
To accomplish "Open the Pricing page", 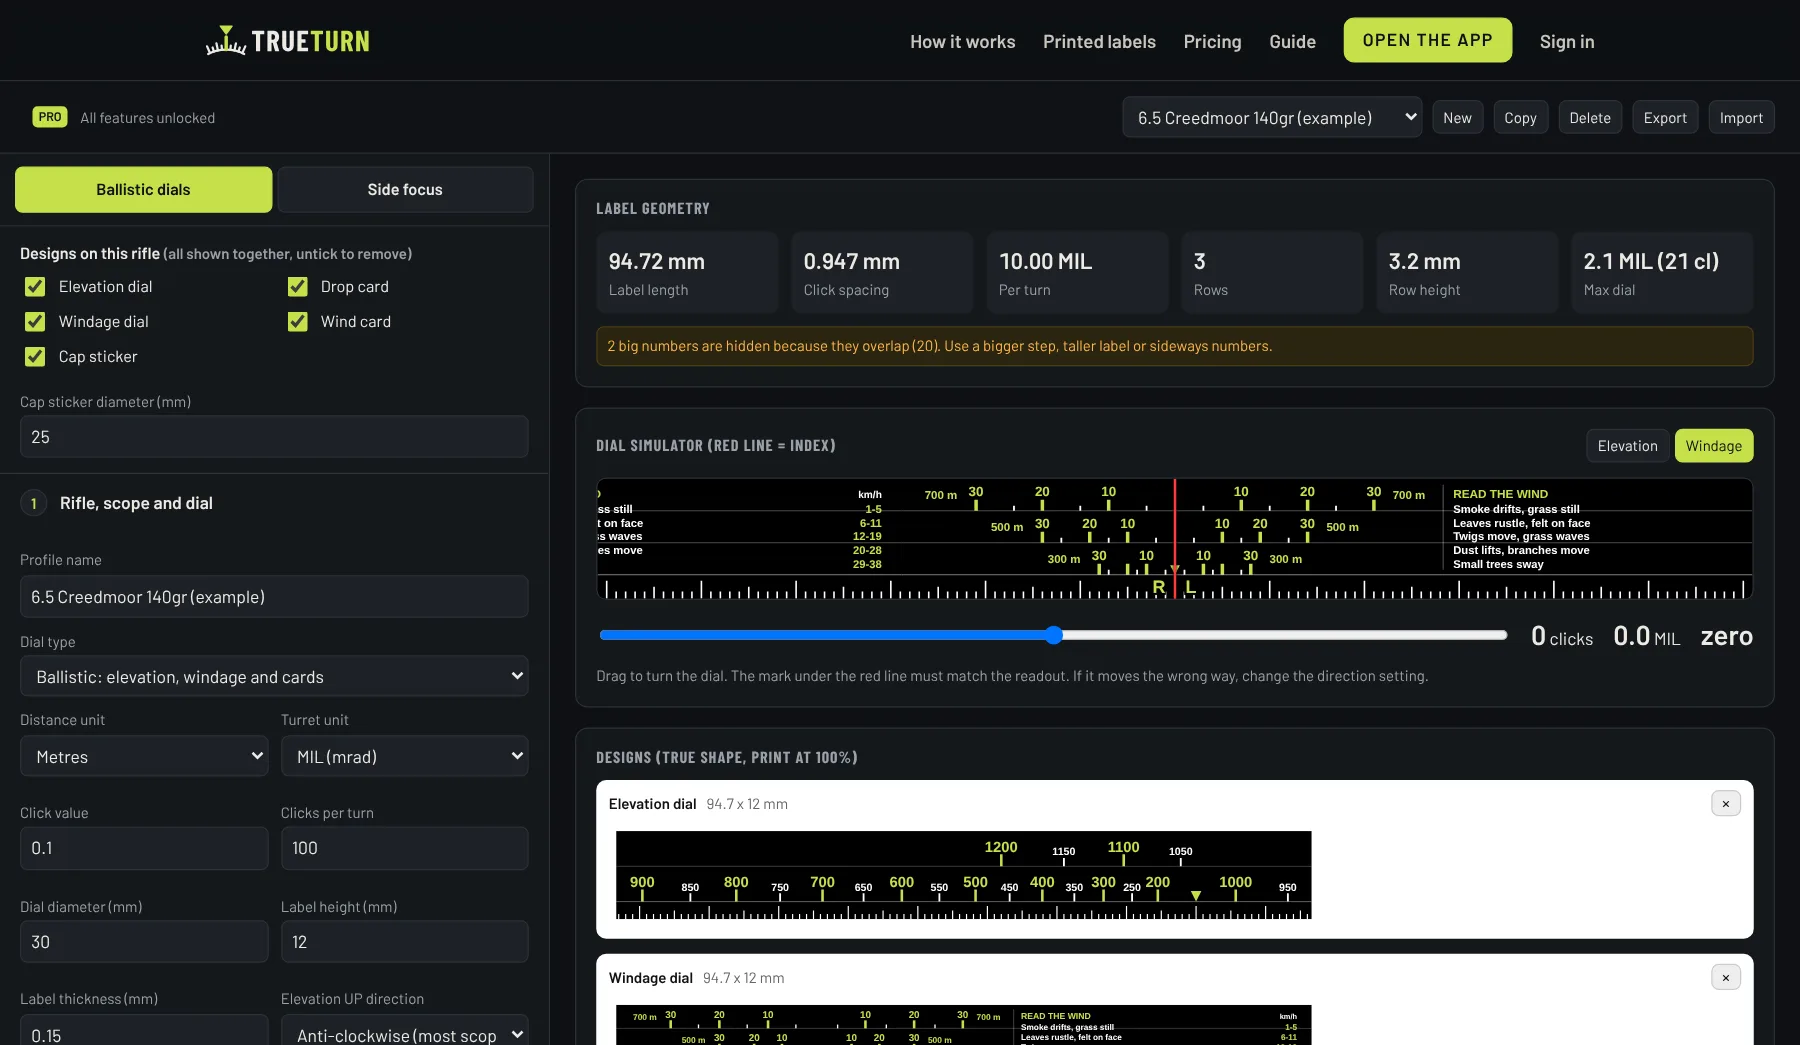I will tap(1212, 41).
